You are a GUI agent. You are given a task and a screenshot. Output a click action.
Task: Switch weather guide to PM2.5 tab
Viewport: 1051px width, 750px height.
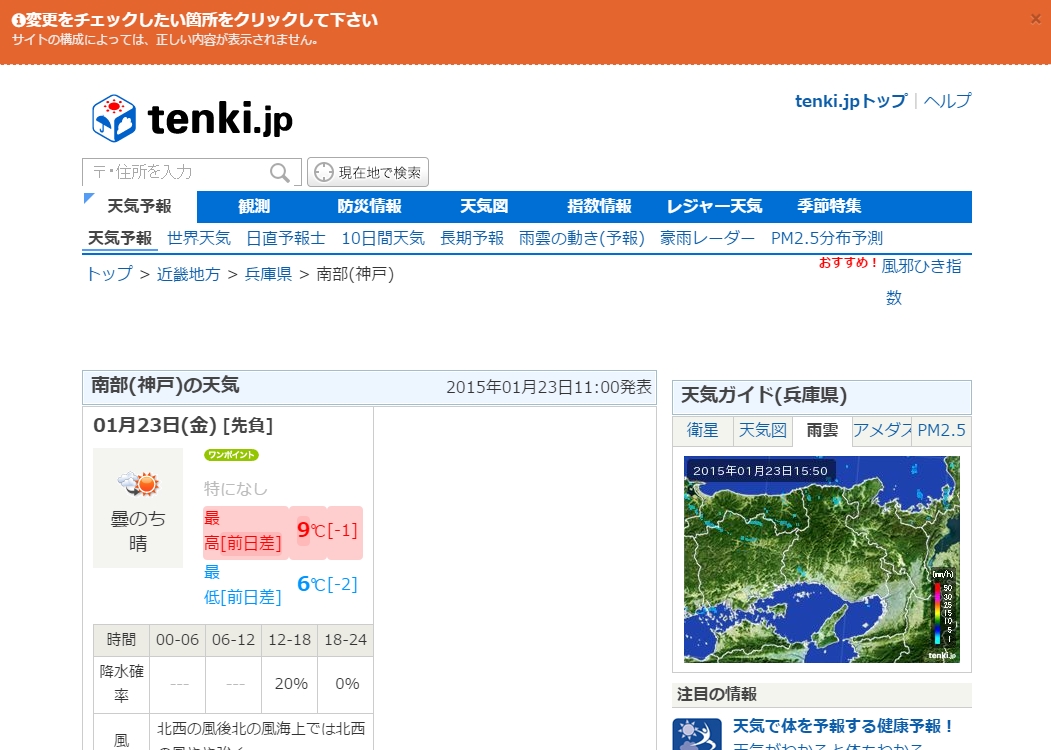point(941,430)
